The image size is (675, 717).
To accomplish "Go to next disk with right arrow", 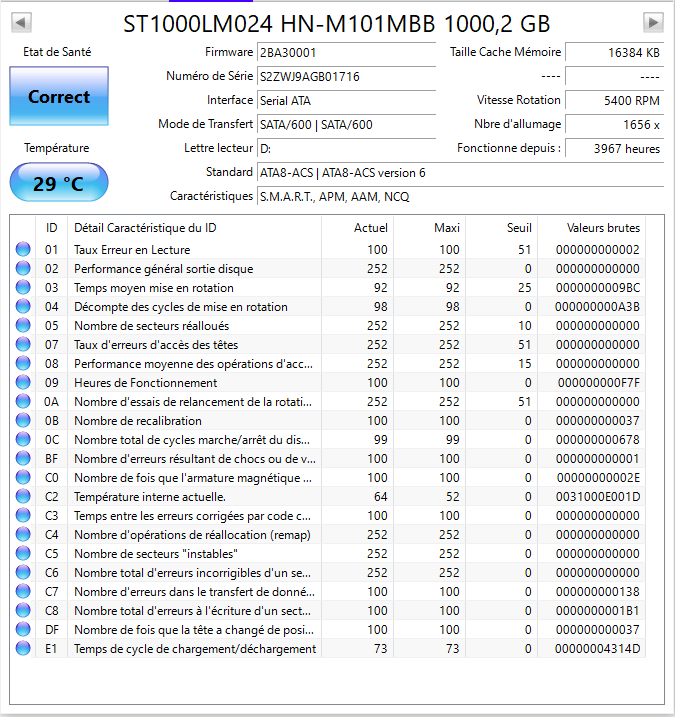I will click(x=653, y=22).
